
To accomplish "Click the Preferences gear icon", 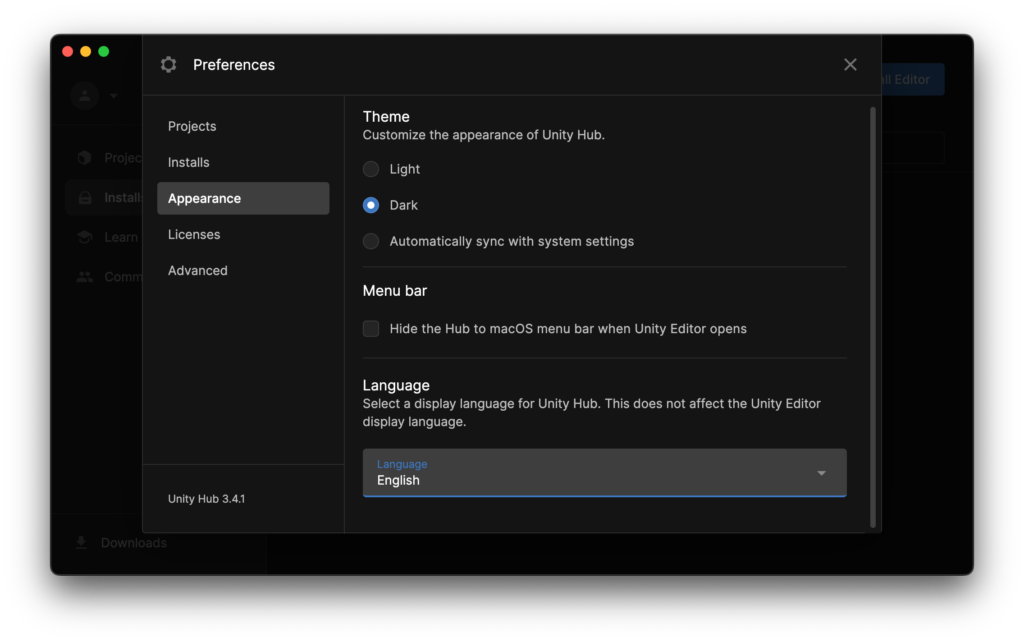I will pos(168,65).
